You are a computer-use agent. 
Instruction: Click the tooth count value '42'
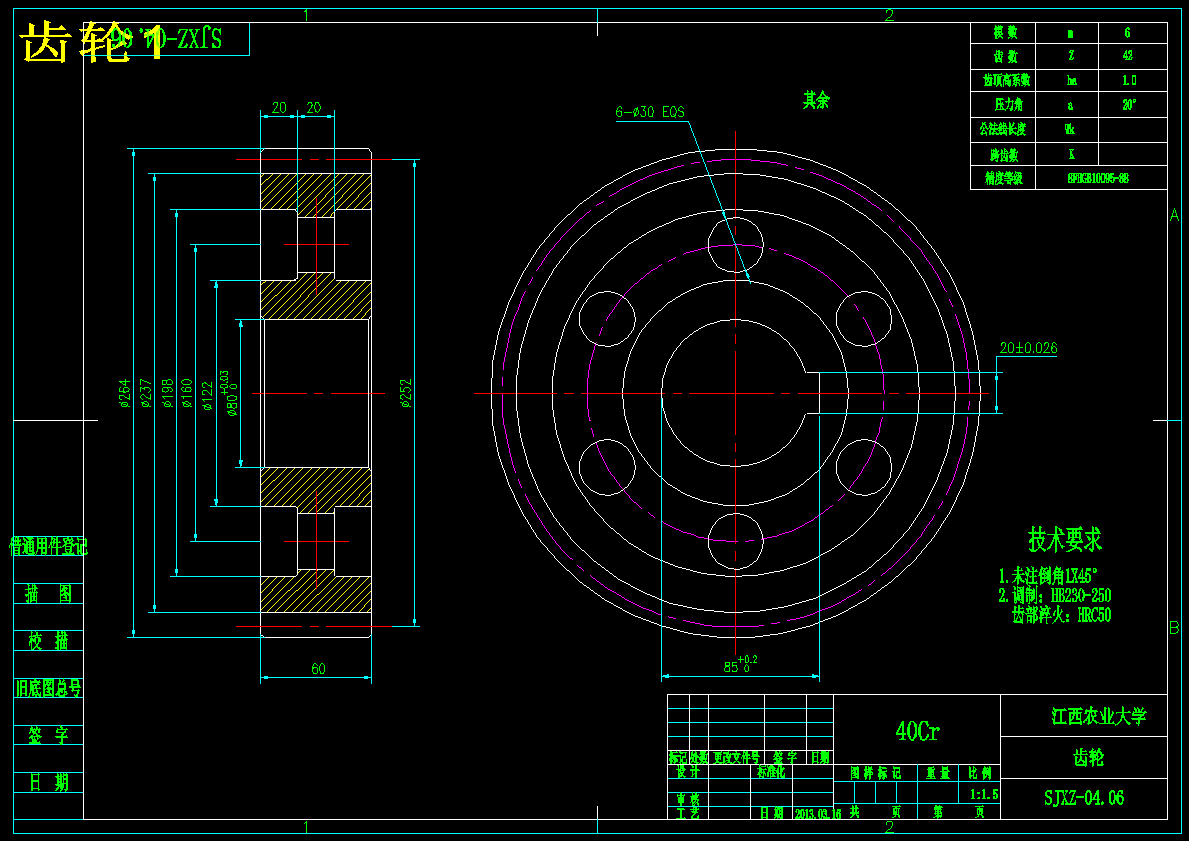point(1128,55)
